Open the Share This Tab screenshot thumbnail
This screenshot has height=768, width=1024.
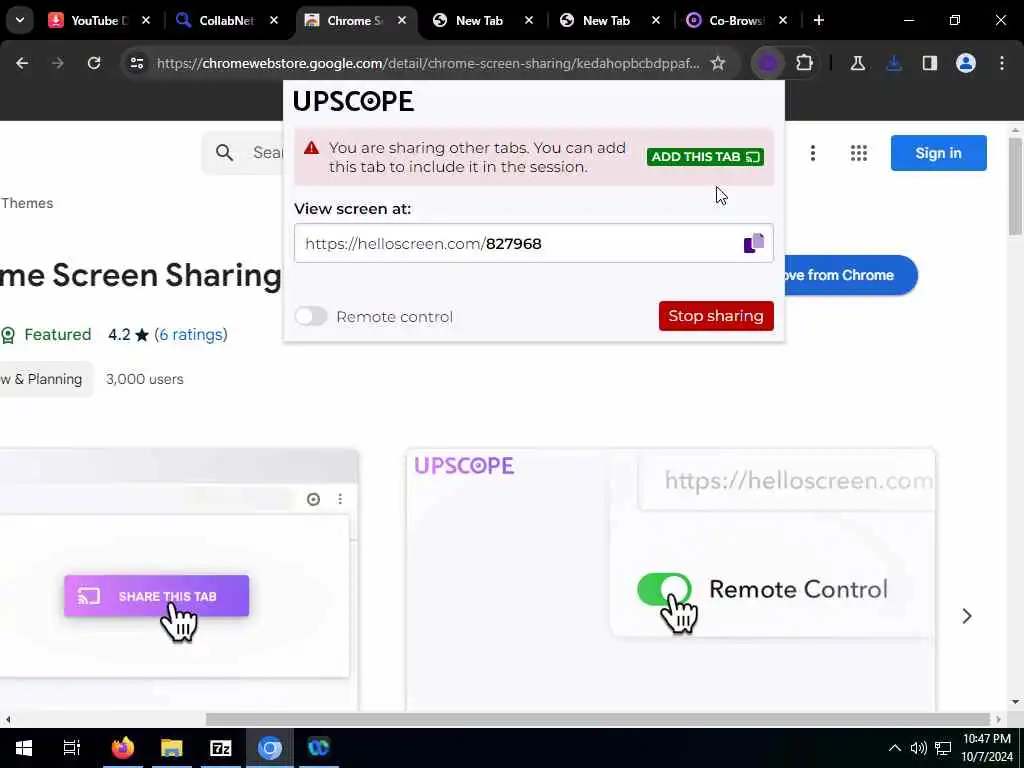178,579
